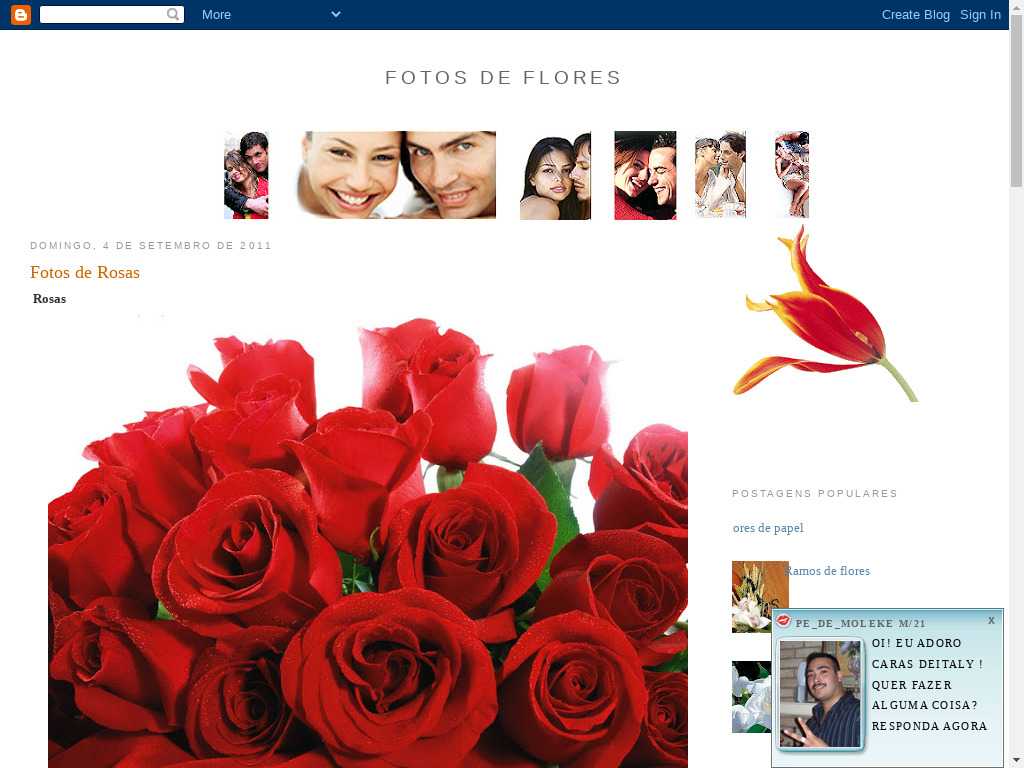Click the FOTOS DE FLORES blog title

503,78
